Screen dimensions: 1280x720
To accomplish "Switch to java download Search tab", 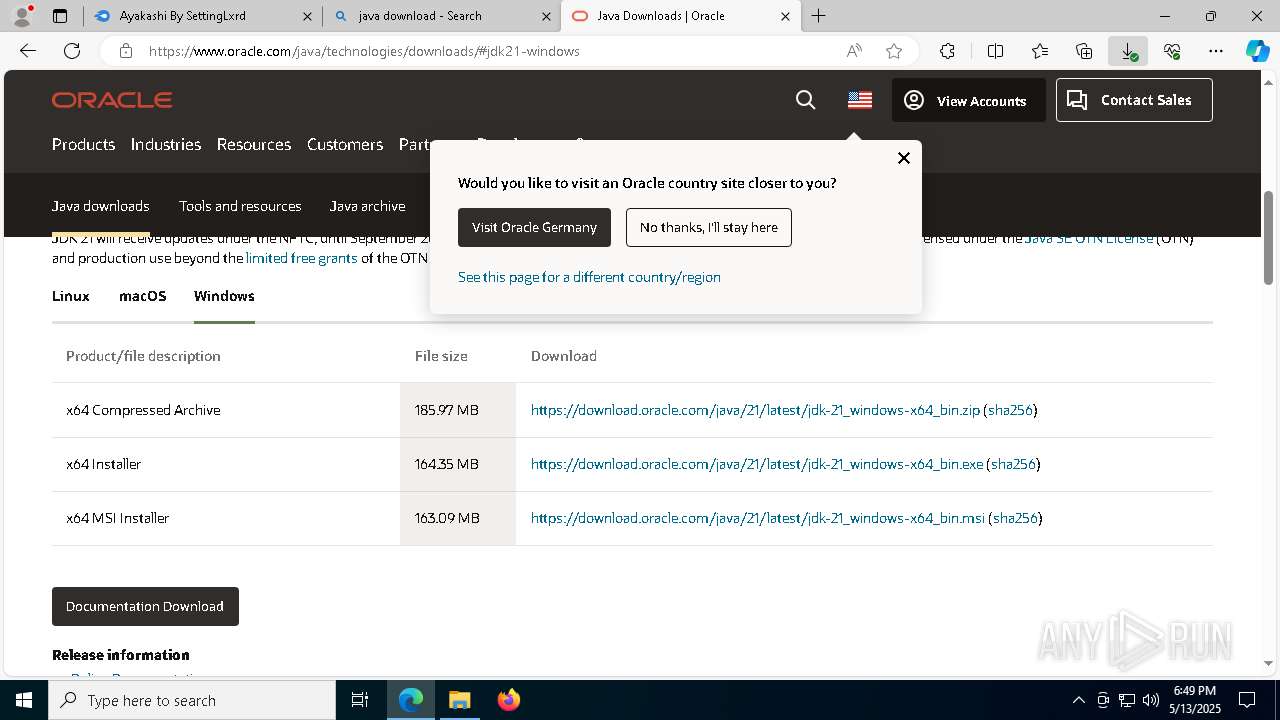I will tap(441, 16).
